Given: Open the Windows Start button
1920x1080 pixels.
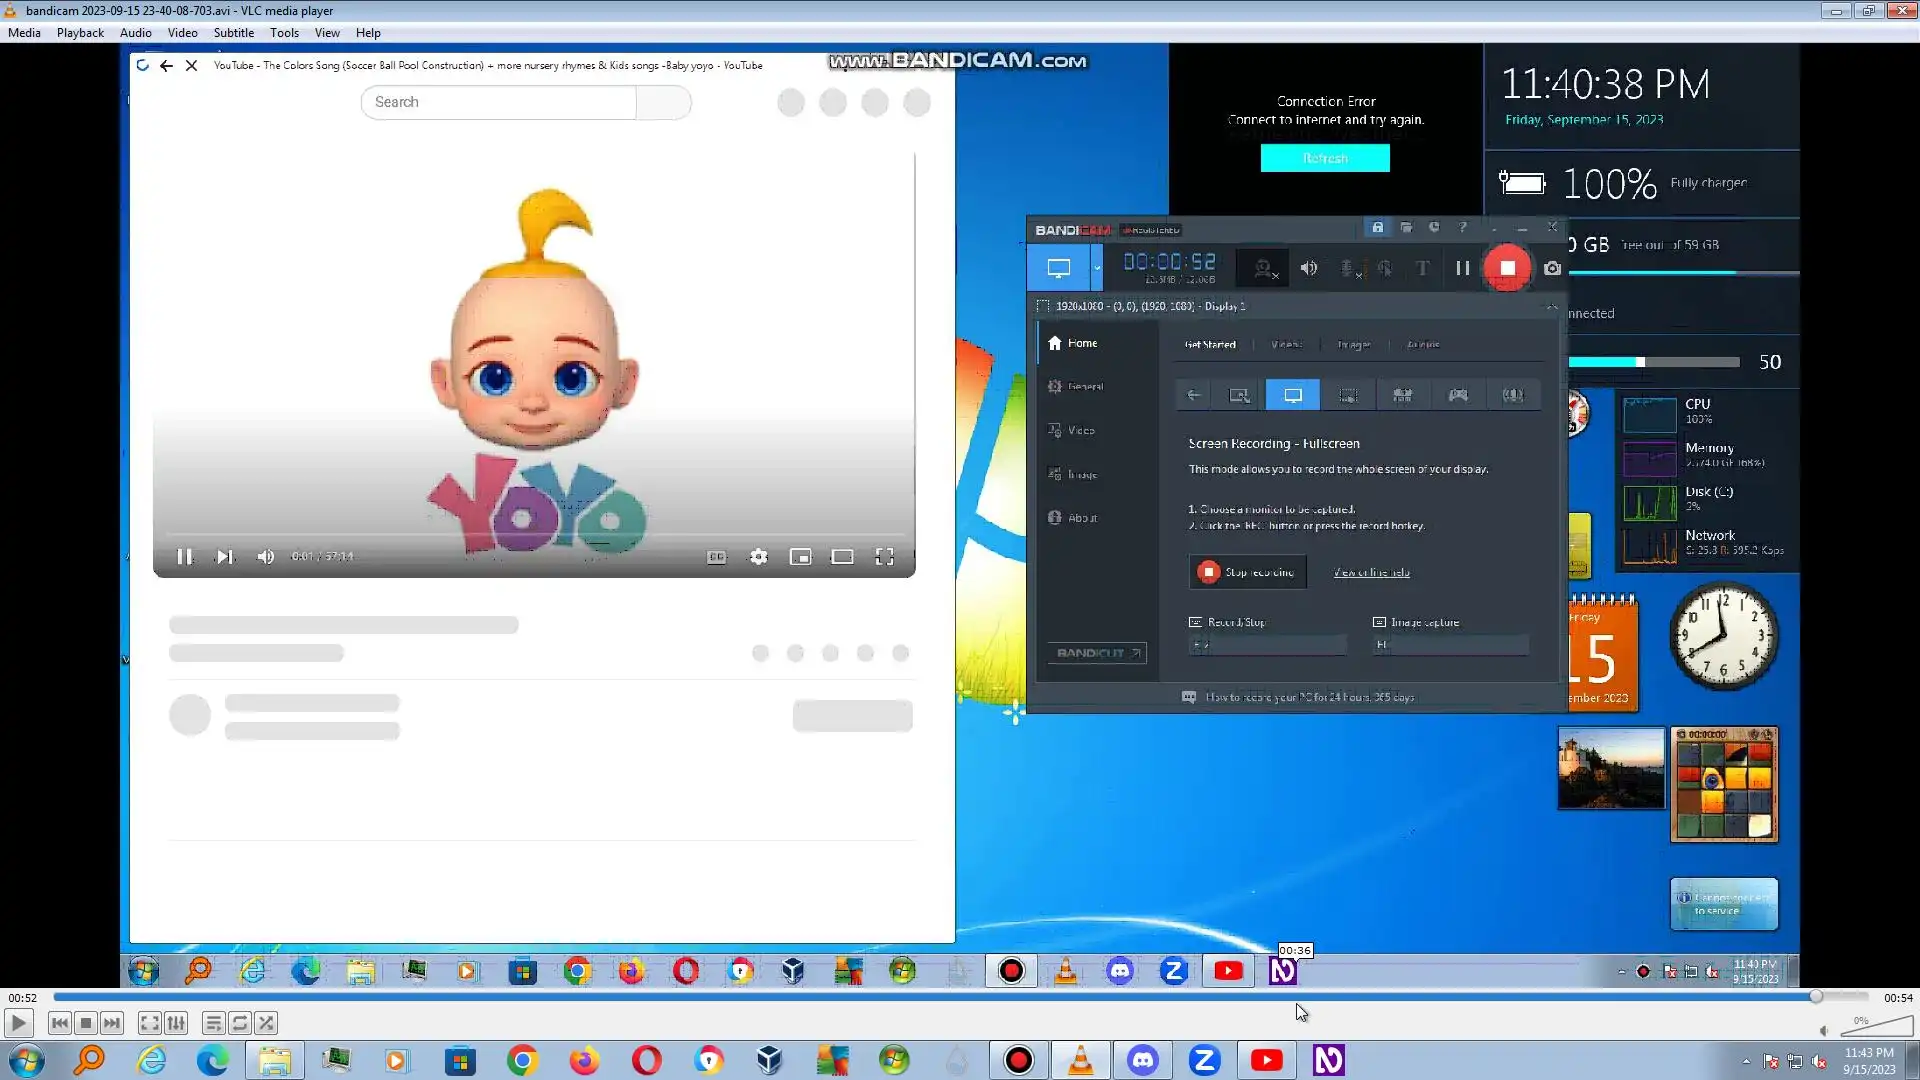Looking at the screenshot, I should click(27, 1060).
